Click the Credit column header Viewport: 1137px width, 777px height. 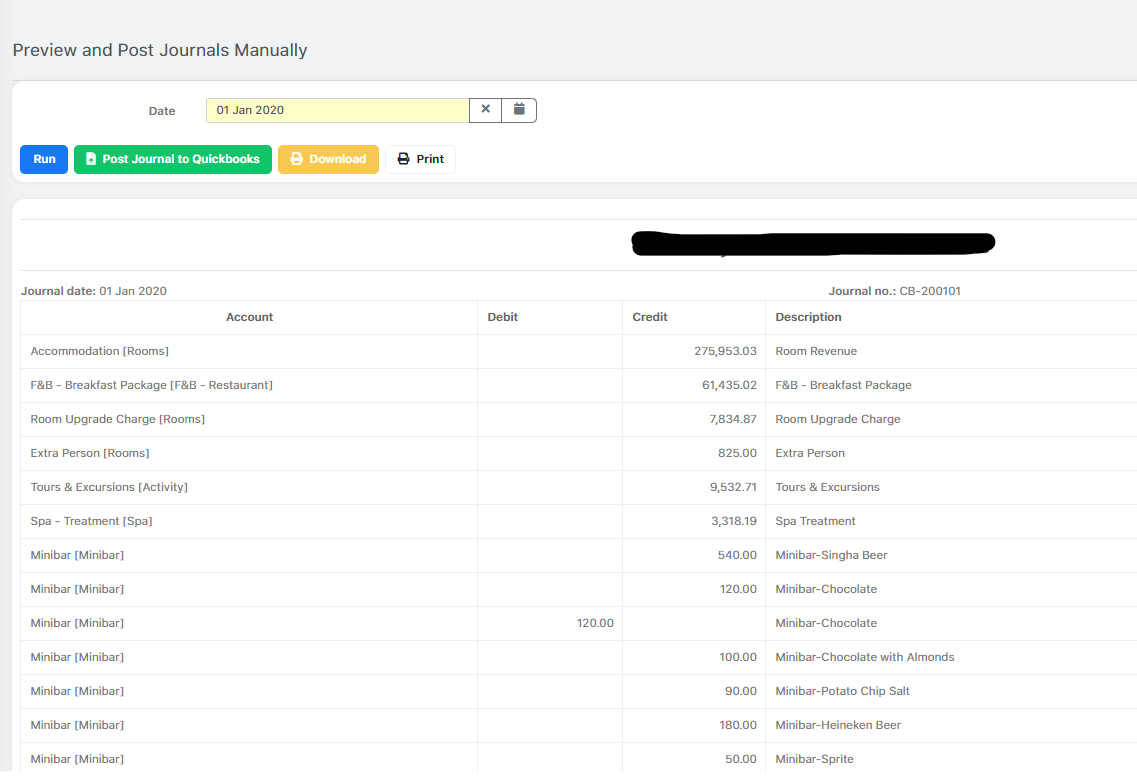click(650, 317)
